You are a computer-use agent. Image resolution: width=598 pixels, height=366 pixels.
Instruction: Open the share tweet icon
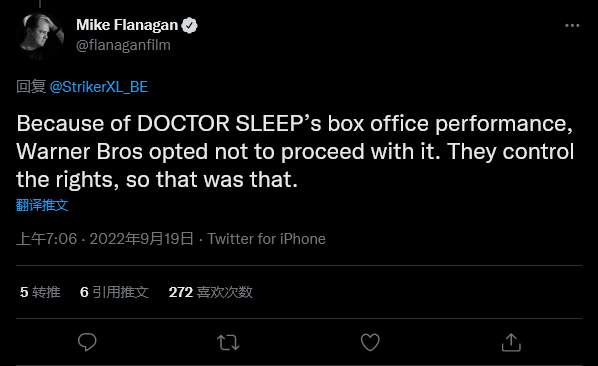point(511,342)
